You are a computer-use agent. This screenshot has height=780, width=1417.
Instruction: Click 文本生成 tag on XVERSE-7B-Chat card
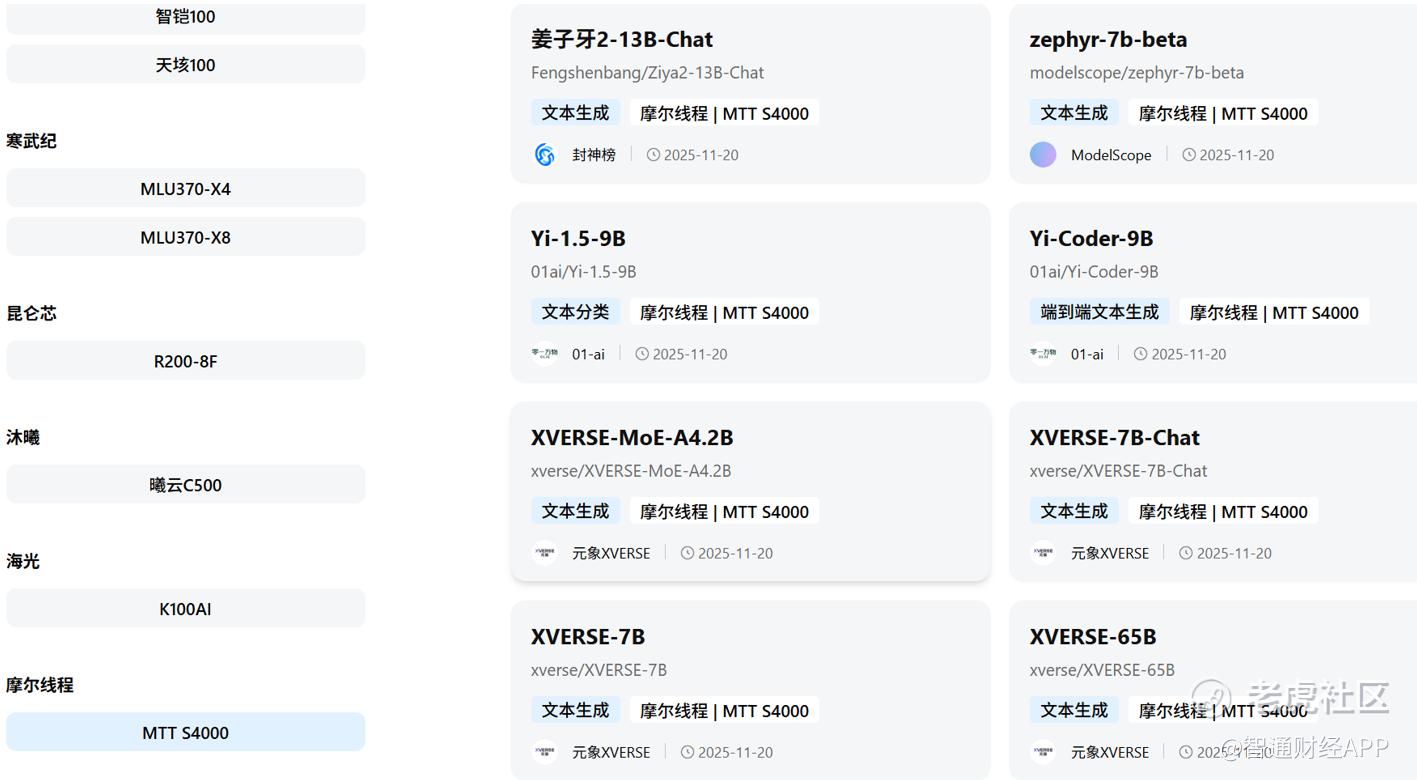coord(1074,511)
